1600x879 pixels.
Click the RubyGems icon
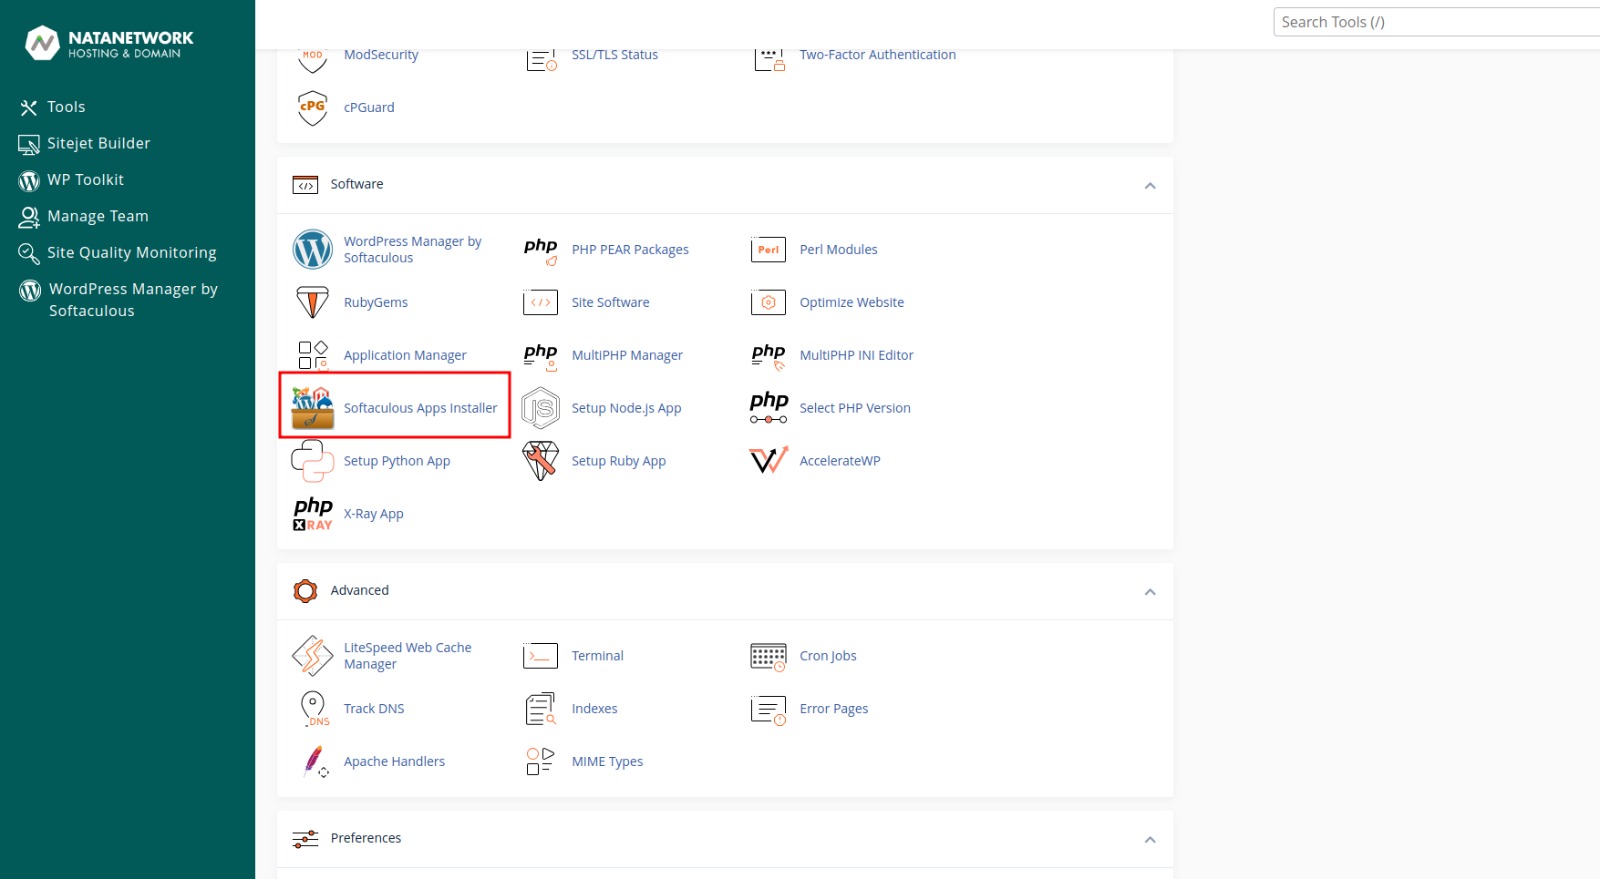[312, 302]
